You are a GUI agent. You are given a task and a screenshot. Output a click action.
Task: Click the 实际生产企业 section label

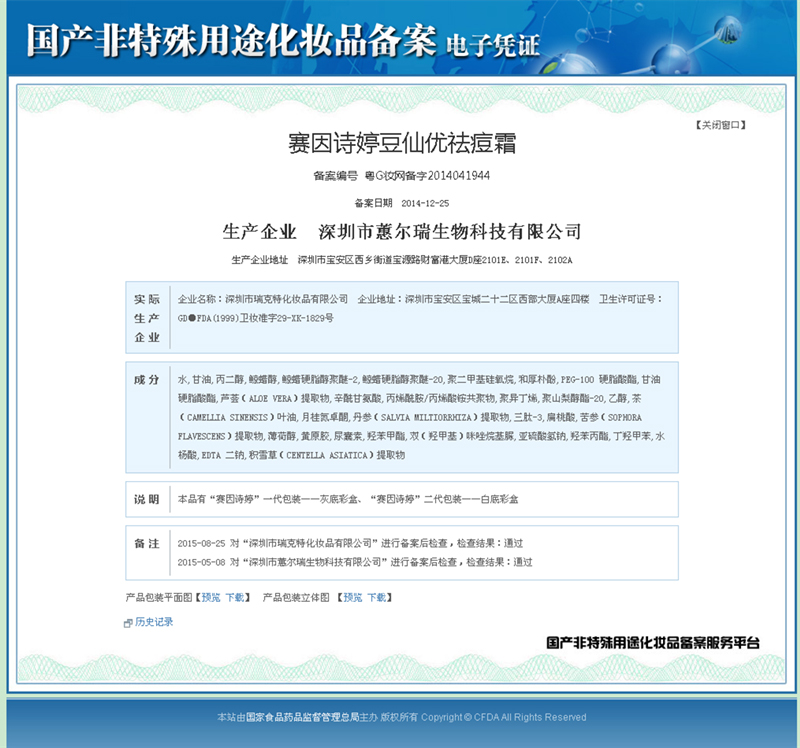(147, 318)
